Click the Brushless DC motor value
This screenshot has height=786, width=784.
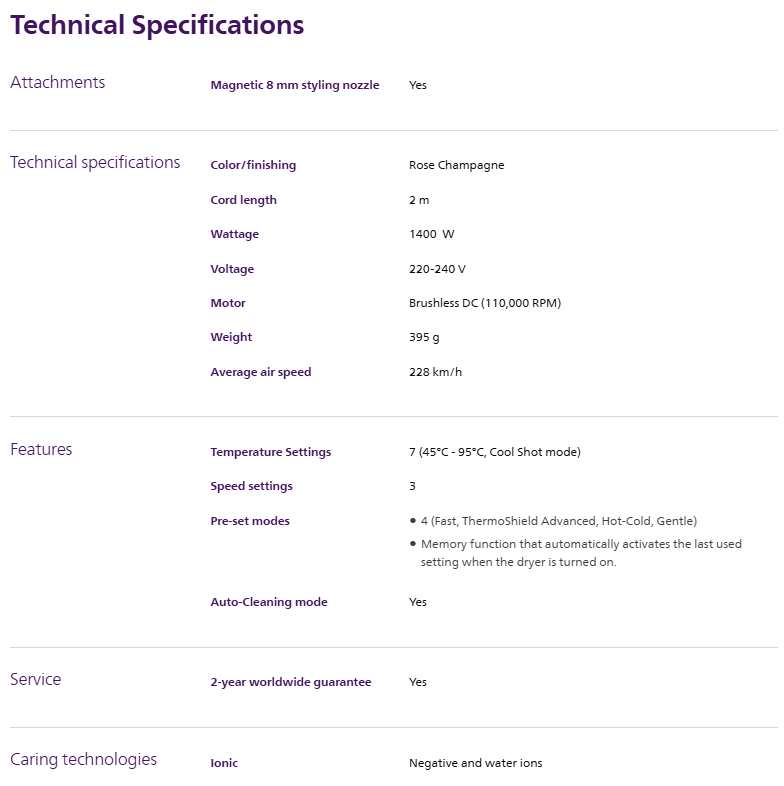click(x=485, y=303)
